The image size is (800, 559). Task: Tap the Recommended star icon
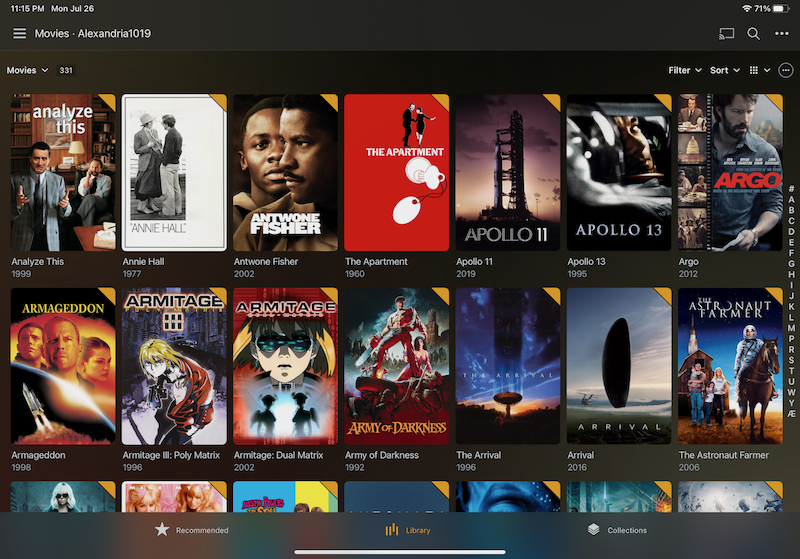[162, 529]
